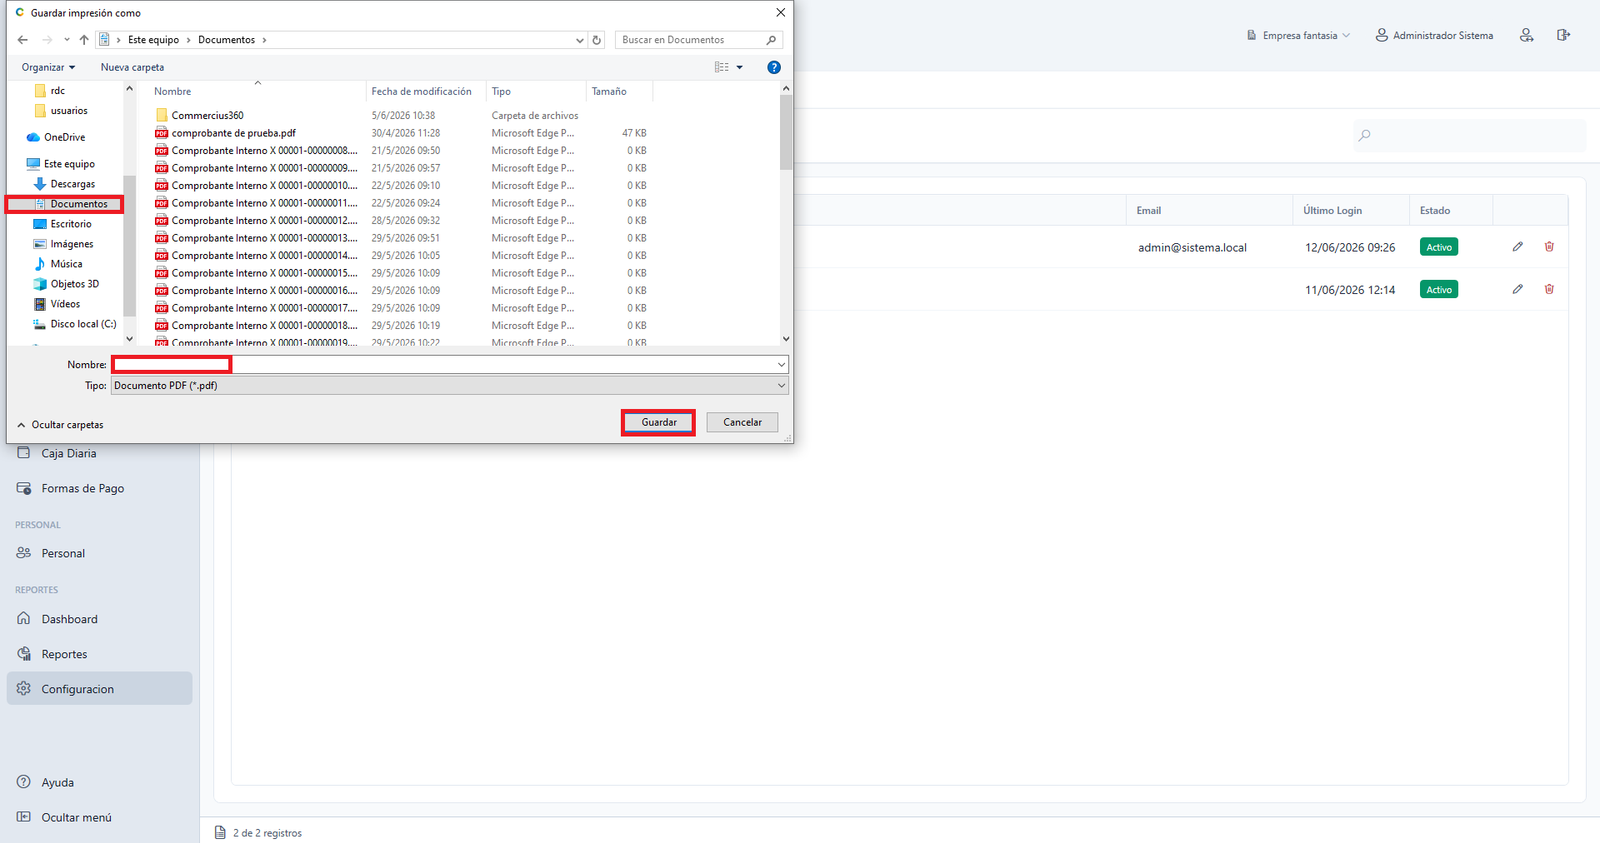This screenshot has height=843, width=1600.
Task: Click the red trash icon in the first user row
Action: pos(1549,247)
